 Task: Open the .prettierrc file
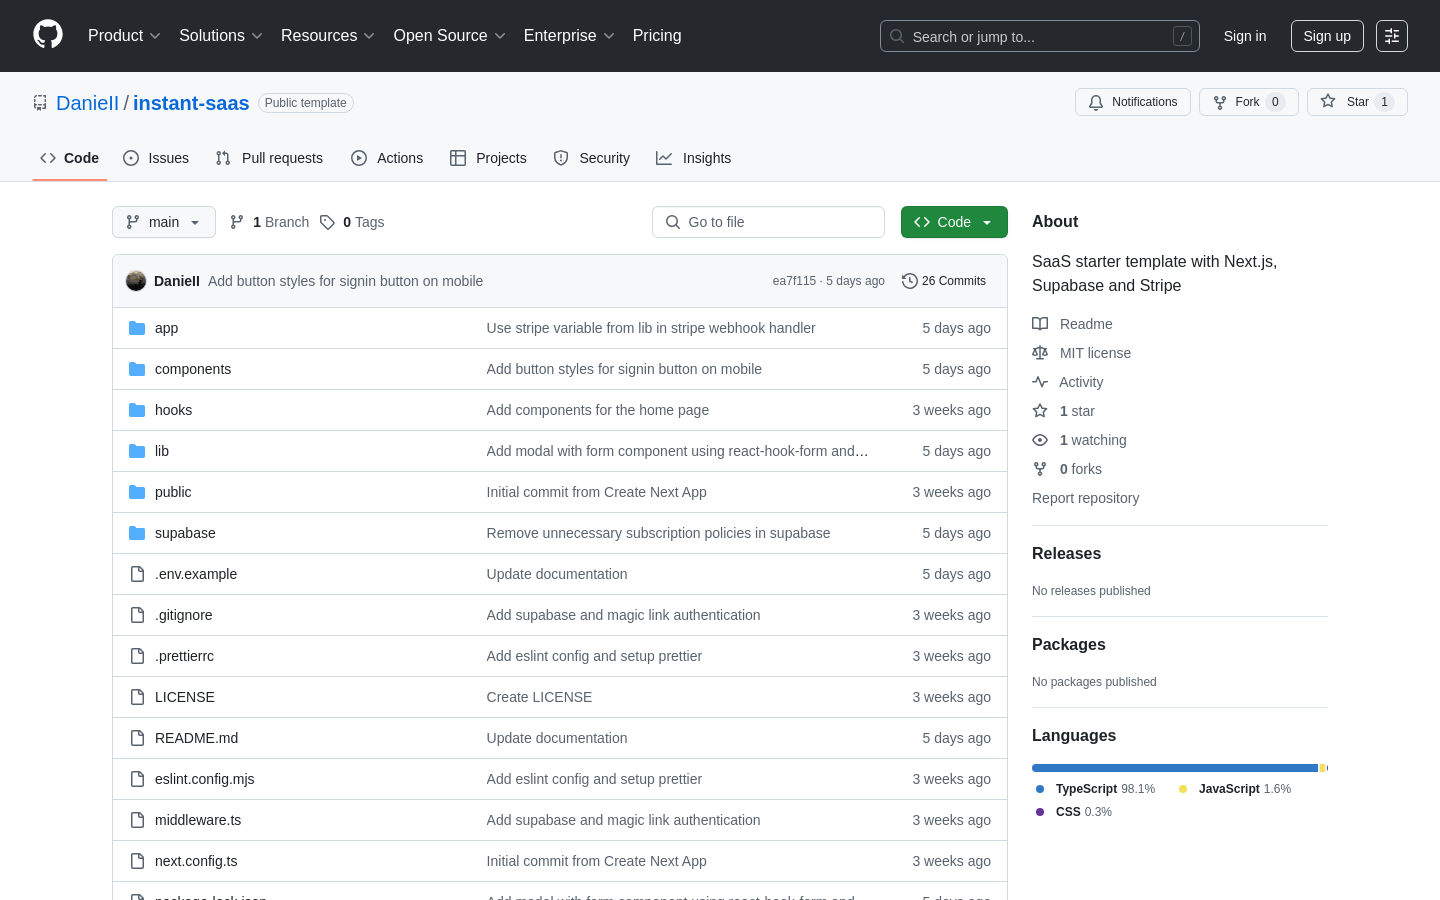click(184, 656)
